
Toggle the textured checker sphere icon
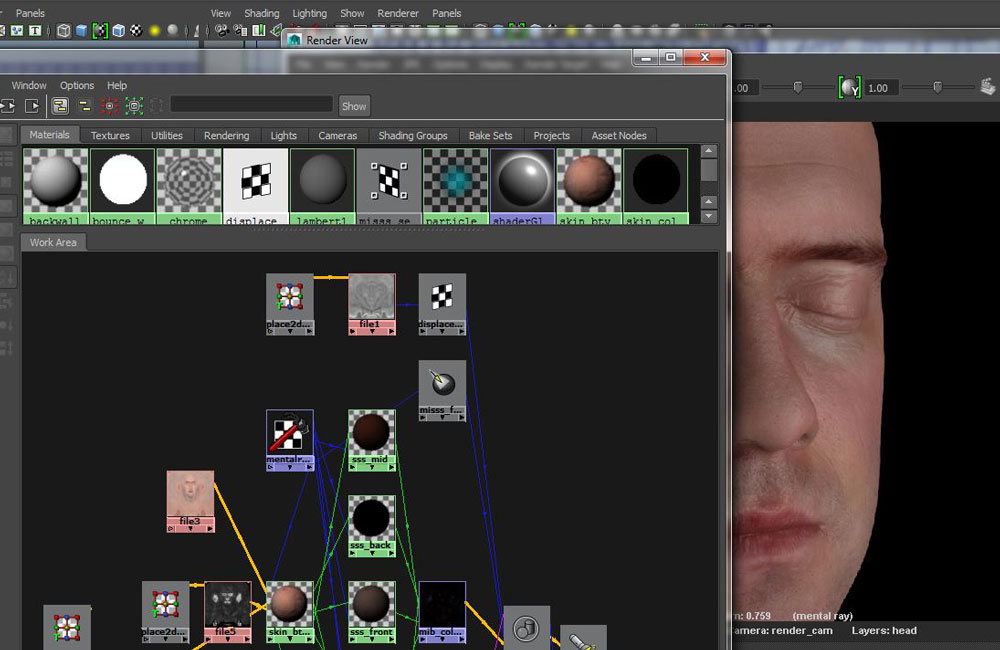tap(136, 31)
